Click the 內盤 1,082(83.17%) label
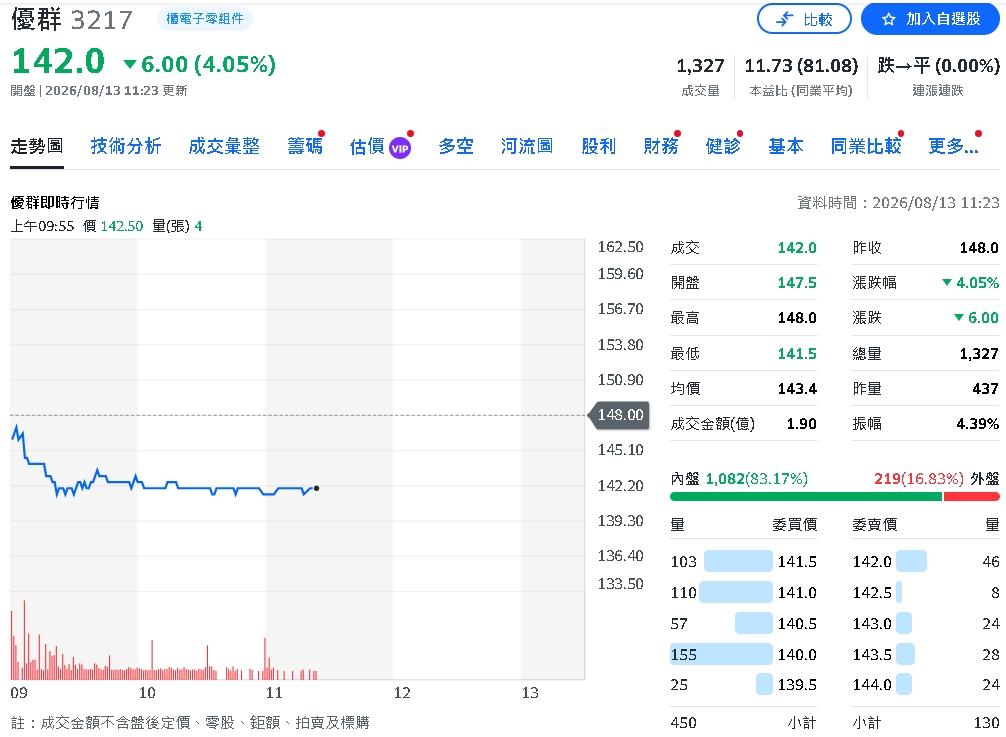 [739, 479]
